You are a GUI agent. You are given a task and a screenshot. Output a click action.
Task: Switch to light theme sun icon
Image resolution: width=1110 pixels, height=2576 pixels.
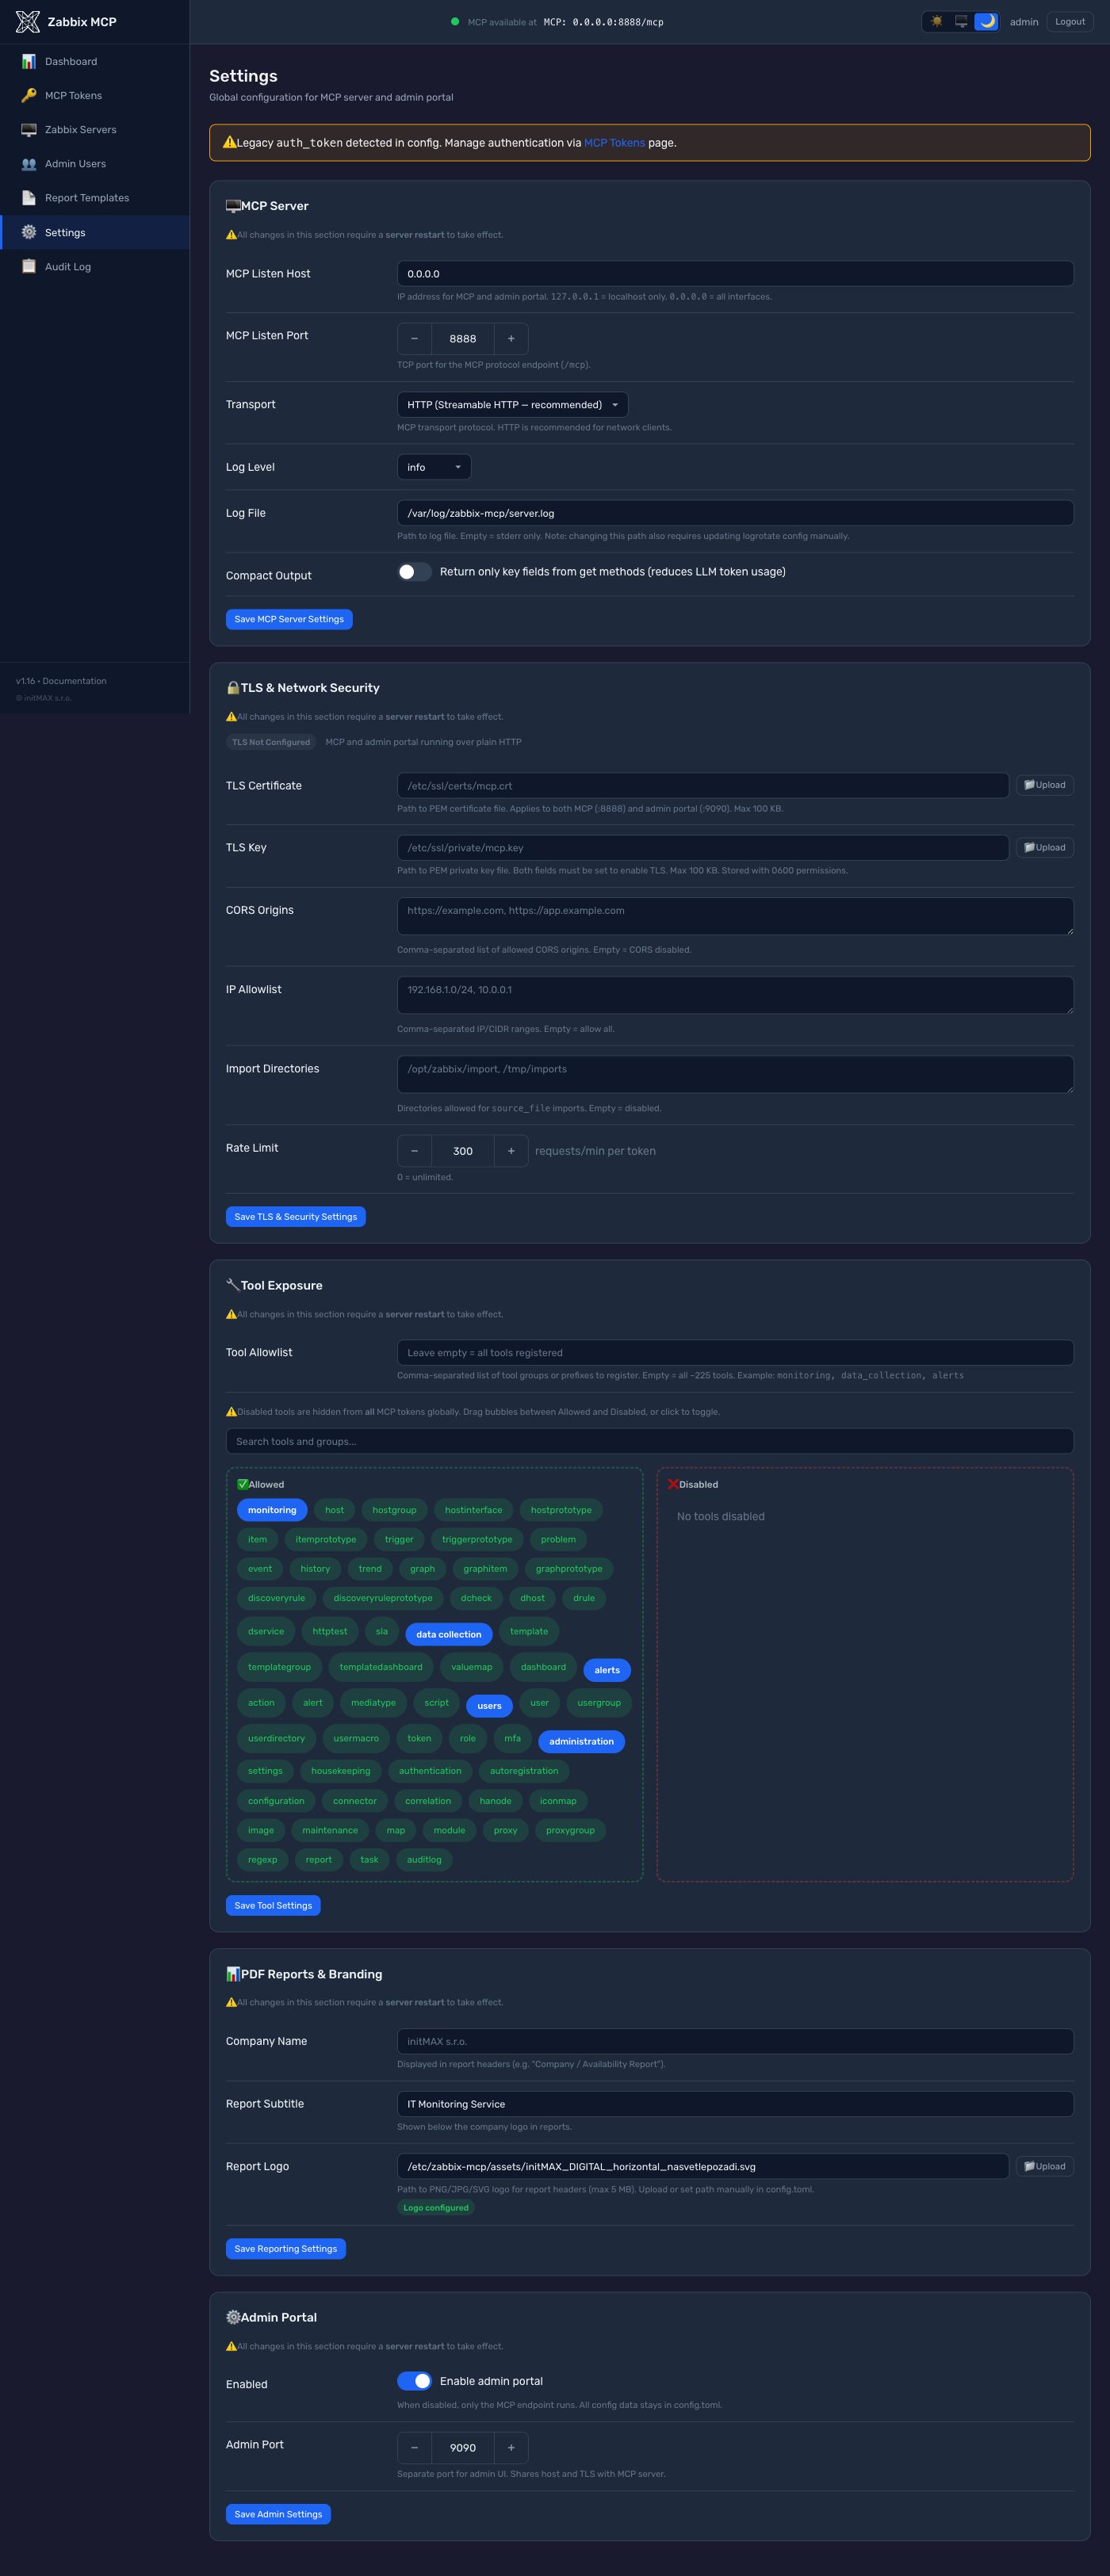[x=937, y=21]
